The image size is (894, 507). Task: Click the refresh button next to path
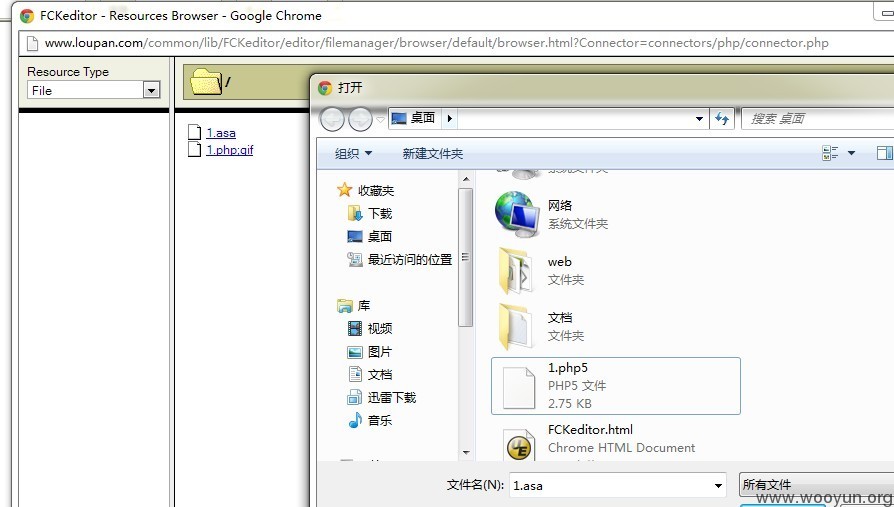[722, 119]
